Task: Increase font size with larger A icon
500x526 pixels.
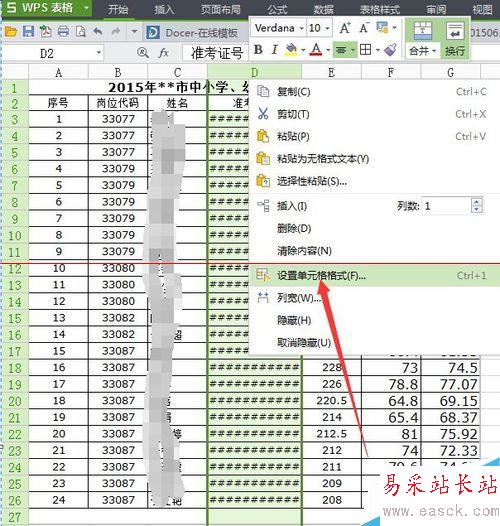Action: pyautogui.click(x=345, y=28)
